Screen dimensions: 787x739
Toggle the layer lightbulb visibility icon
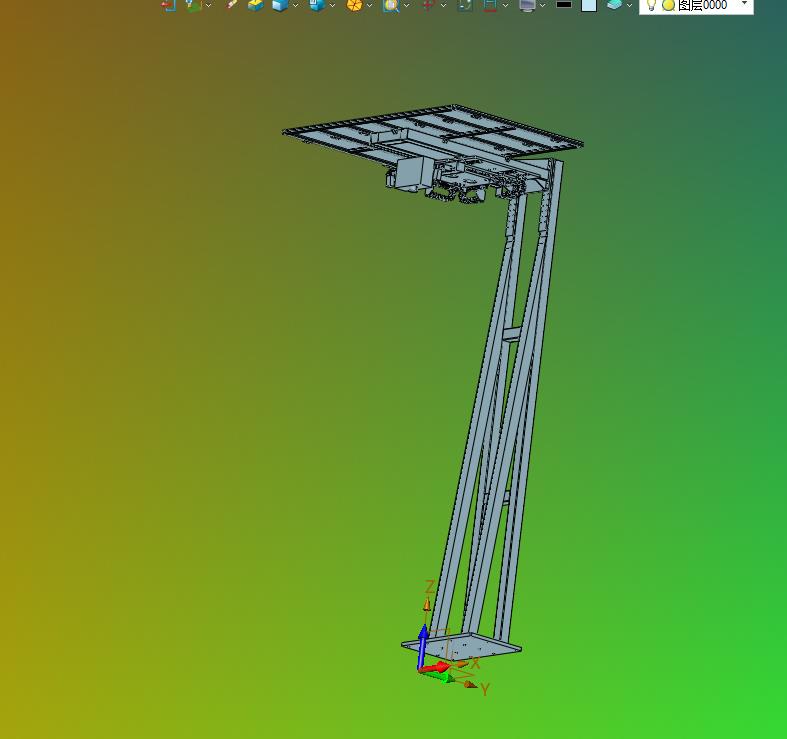pyautogui.click(x=651, y=5)
